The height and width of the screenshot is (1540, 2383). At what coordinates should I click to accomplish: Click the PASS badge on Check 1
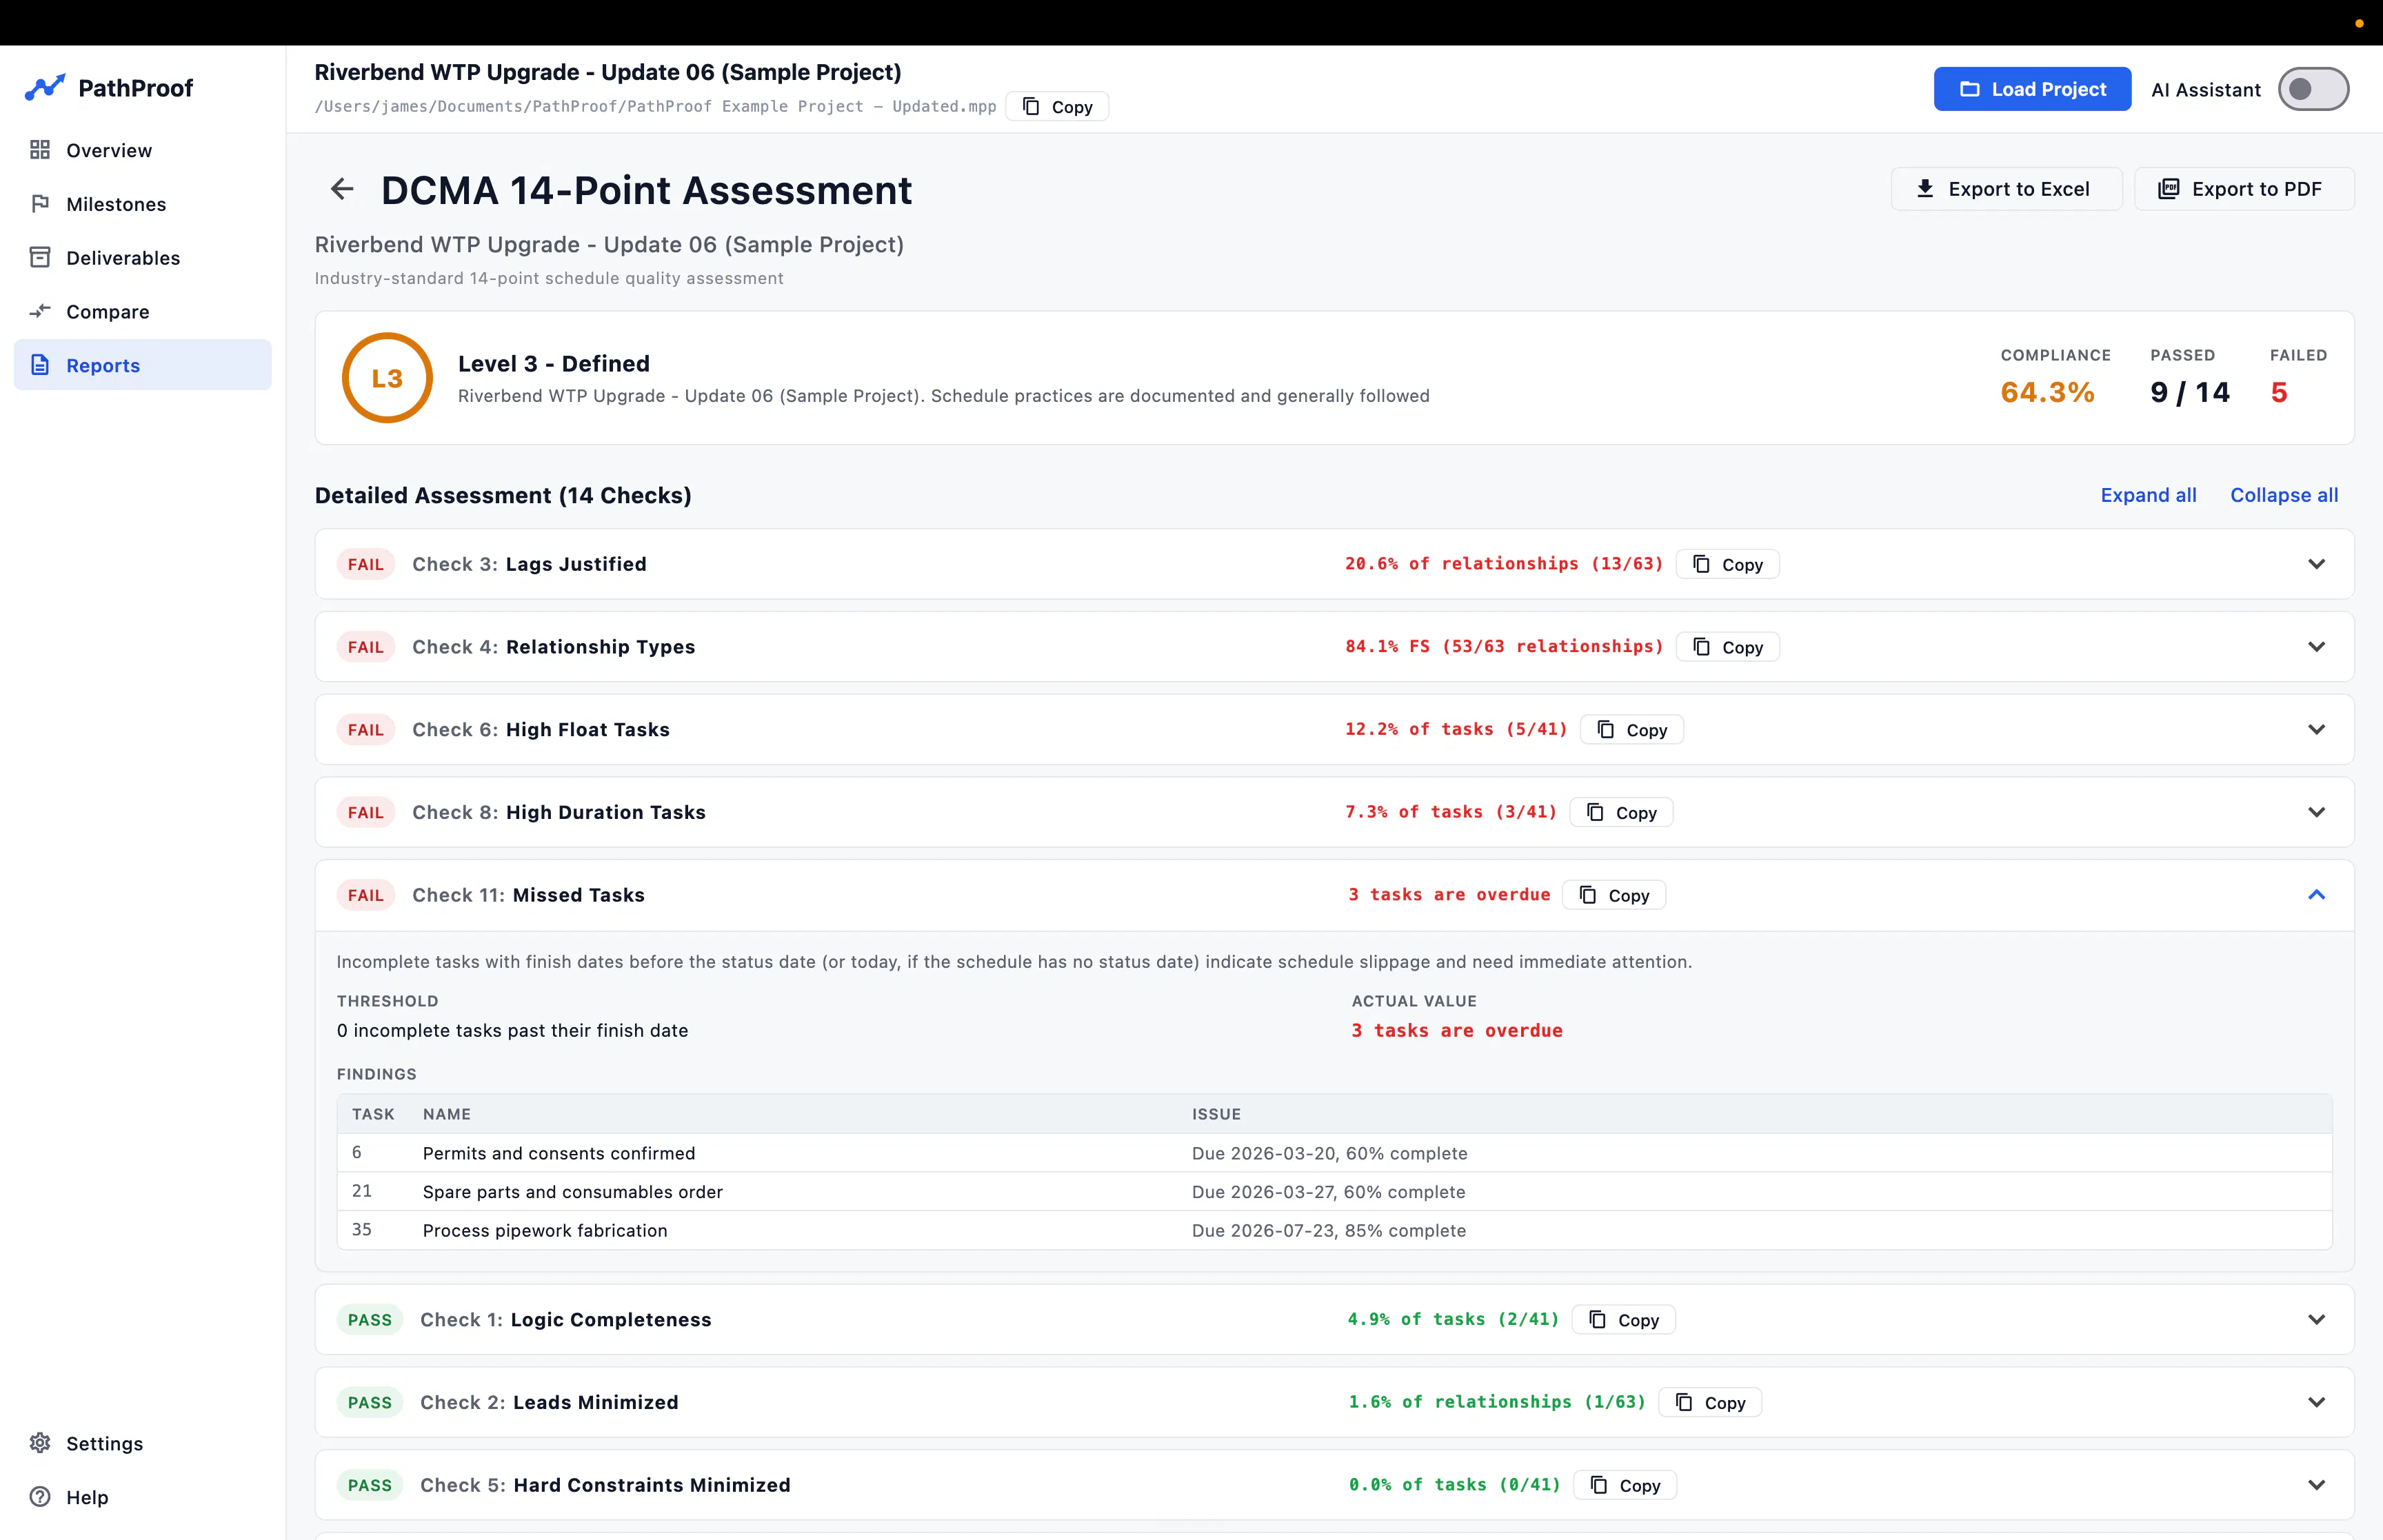369,1320
